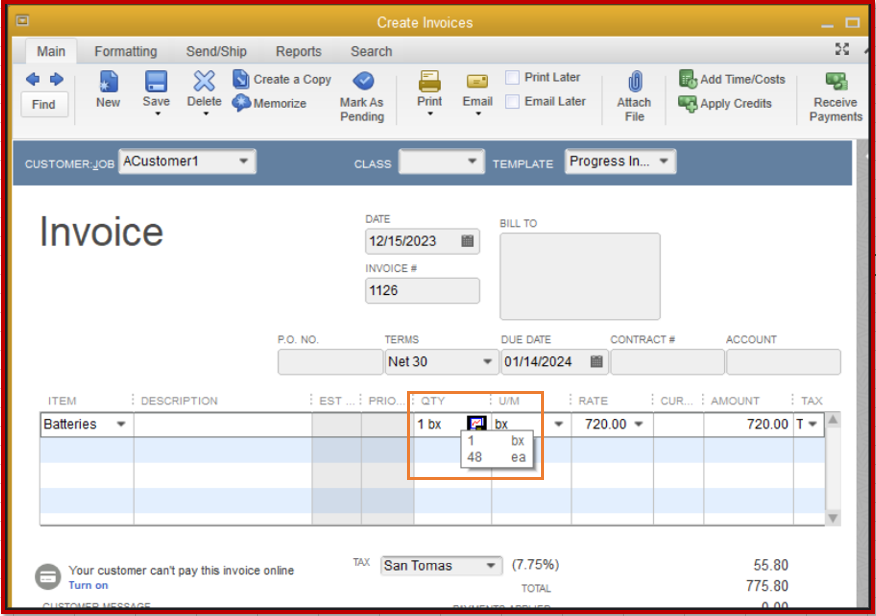Open the Customer:Job dropdown
This screenshot has height=616, width=876.
(244, 161)
